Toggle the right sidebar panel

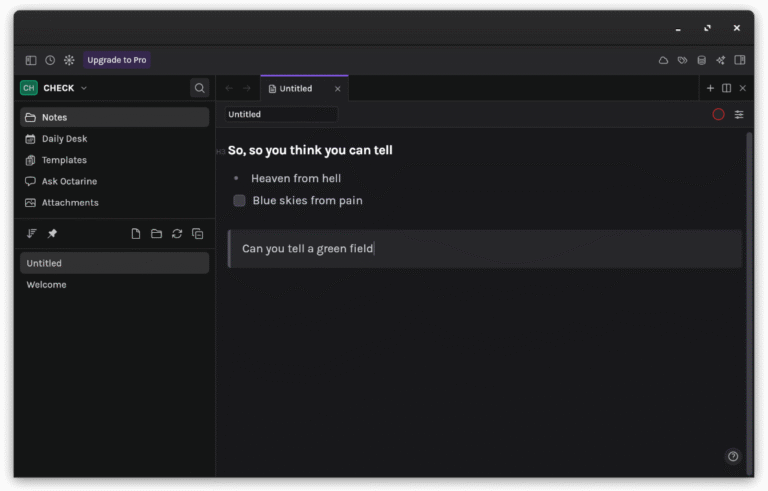740,60
